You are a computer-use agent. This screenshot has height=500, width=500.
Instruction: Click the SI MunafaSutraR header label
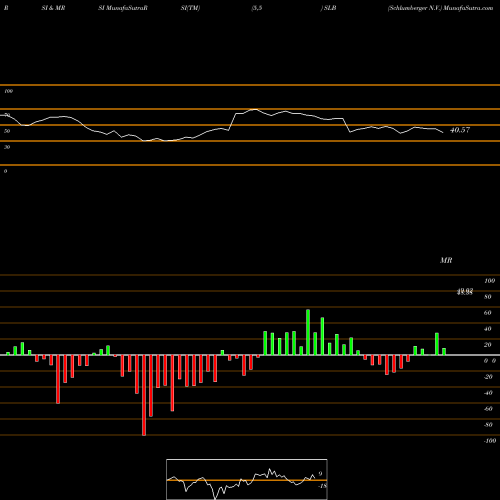[123, 8]
